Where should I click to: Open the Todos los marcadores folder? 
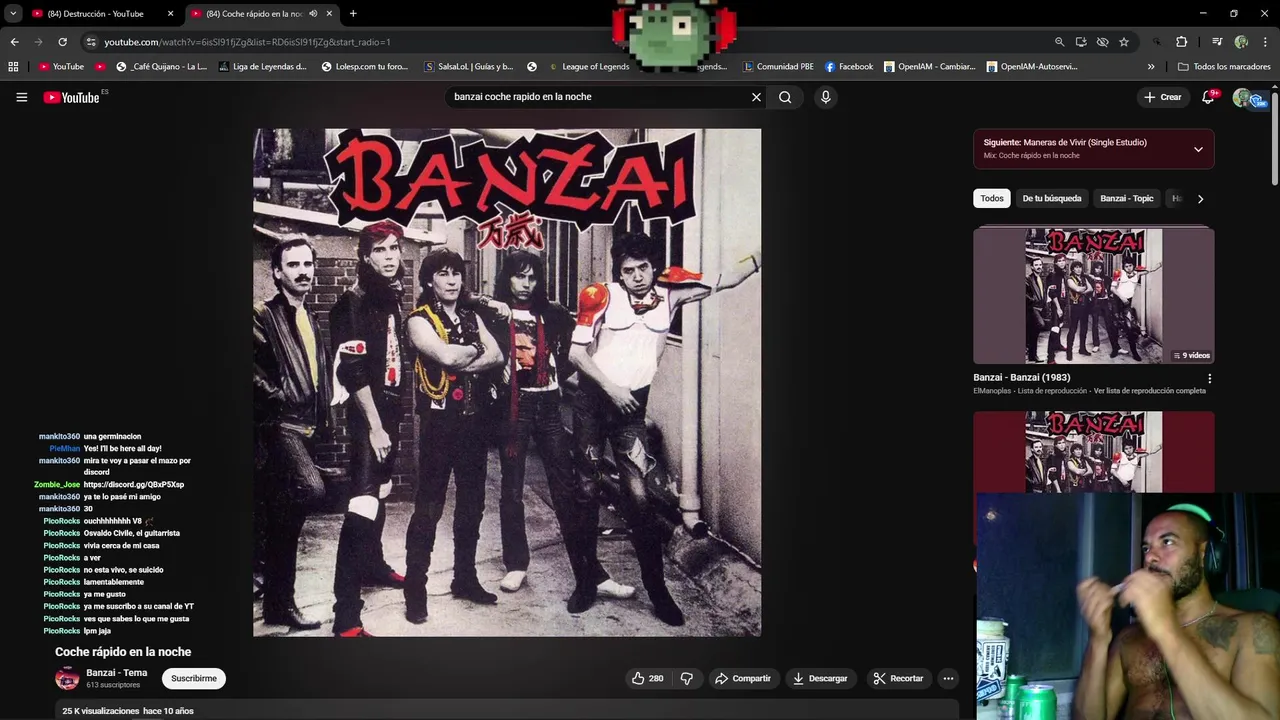[1224, 67]
